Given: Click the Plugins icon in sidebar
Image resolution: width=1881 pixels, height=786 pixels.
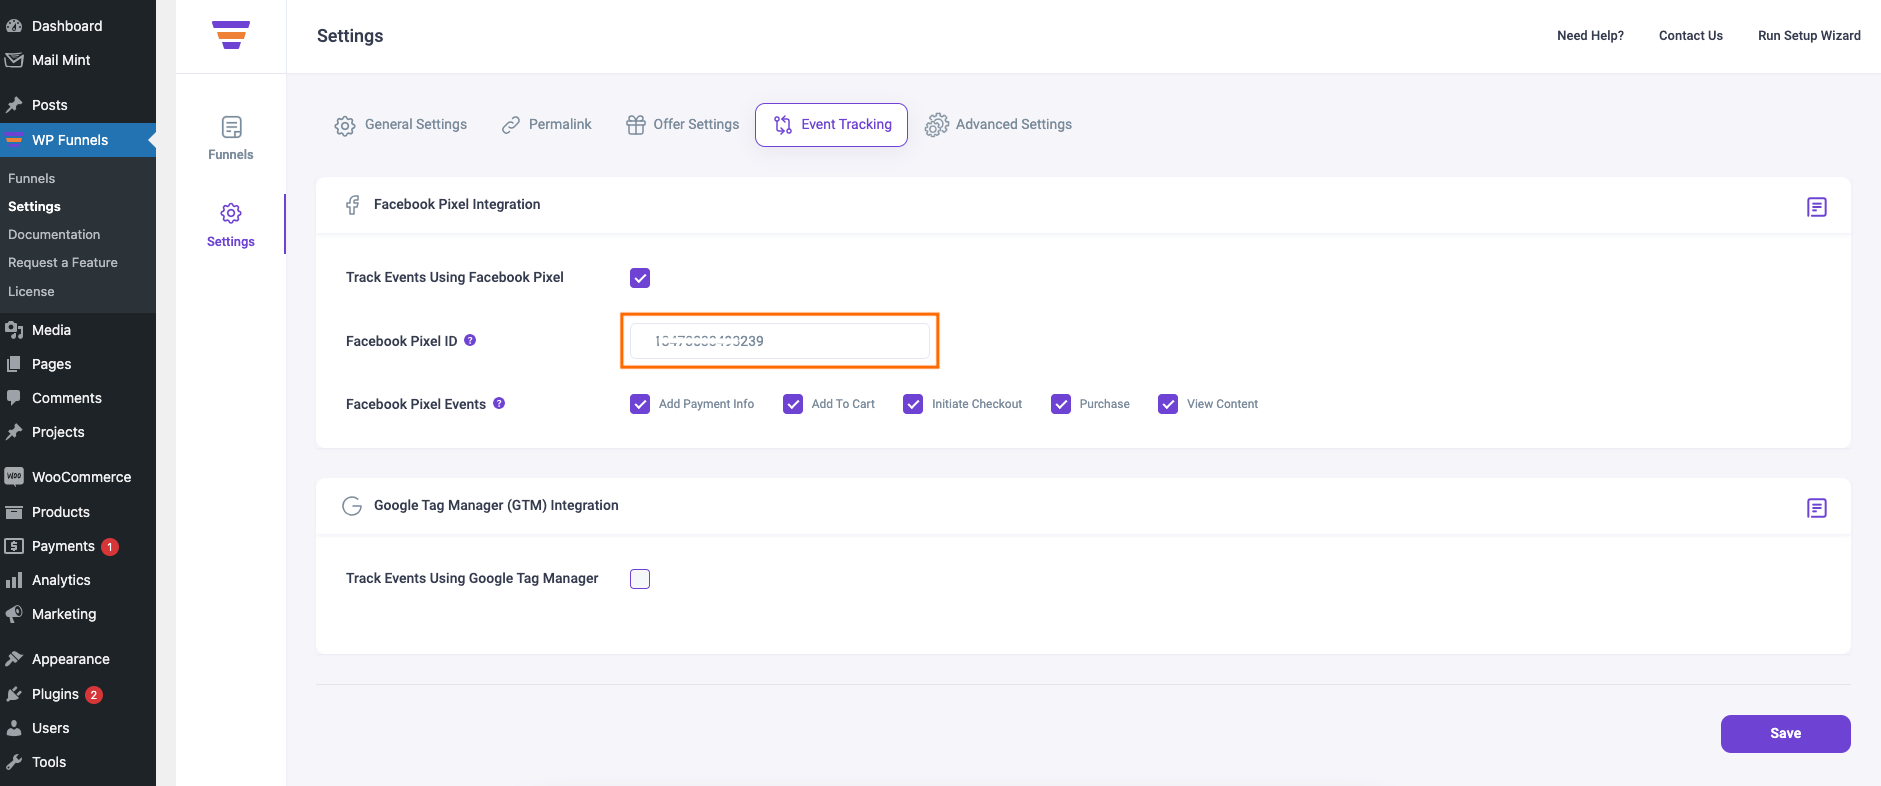Looking at the screenshot, I should coord(14,694).
